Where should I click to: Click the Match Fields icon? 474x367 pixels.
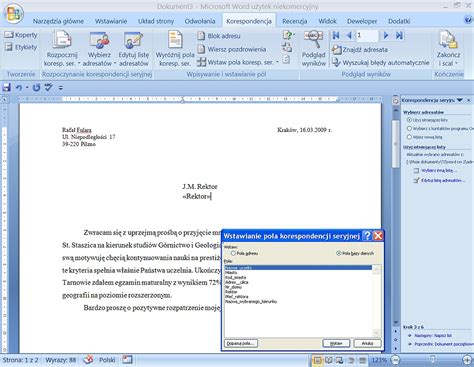click(287, 47)
